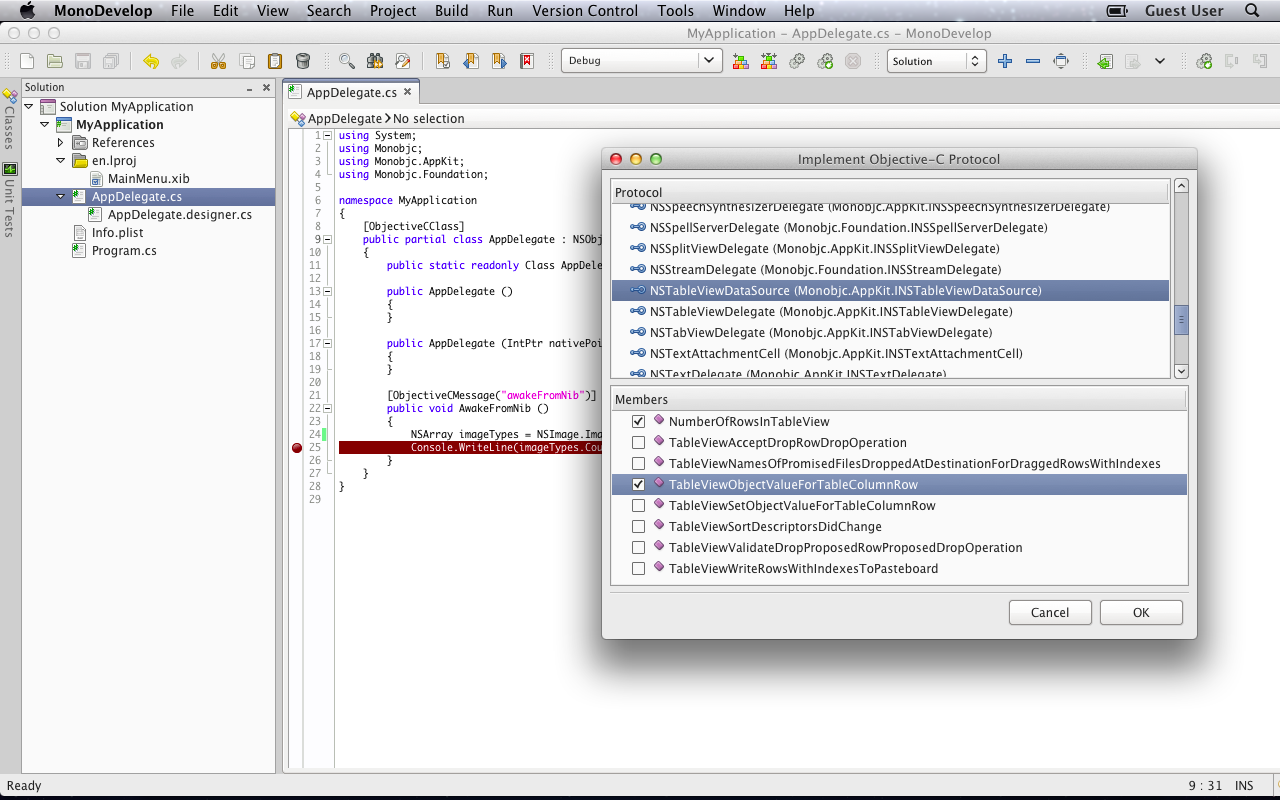This screenshot has width=1280, height=800.
Task: Click the Paste clipboard icon
Action: [274, 61]
